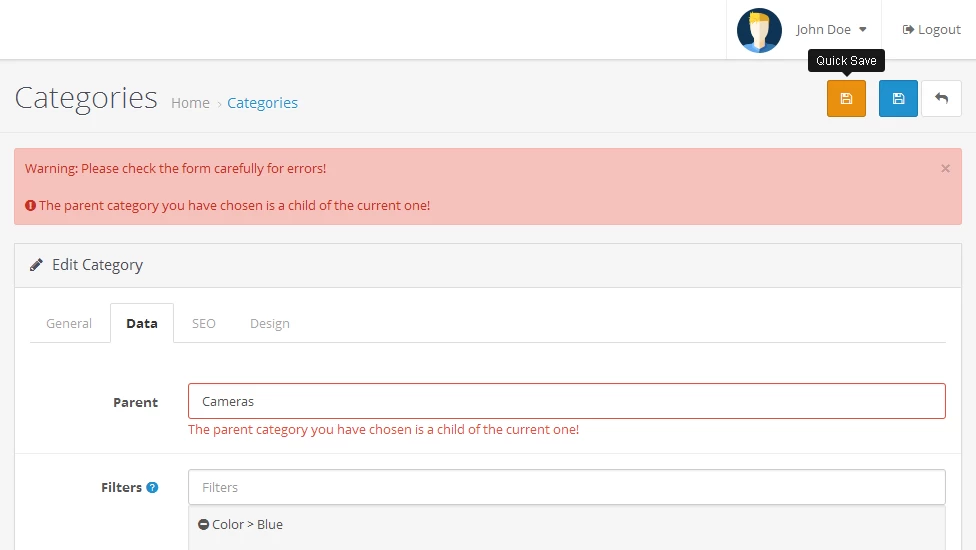Expand the dropdown caret next to John Doe
Screen dimensions: 976x550
(863, 29)
